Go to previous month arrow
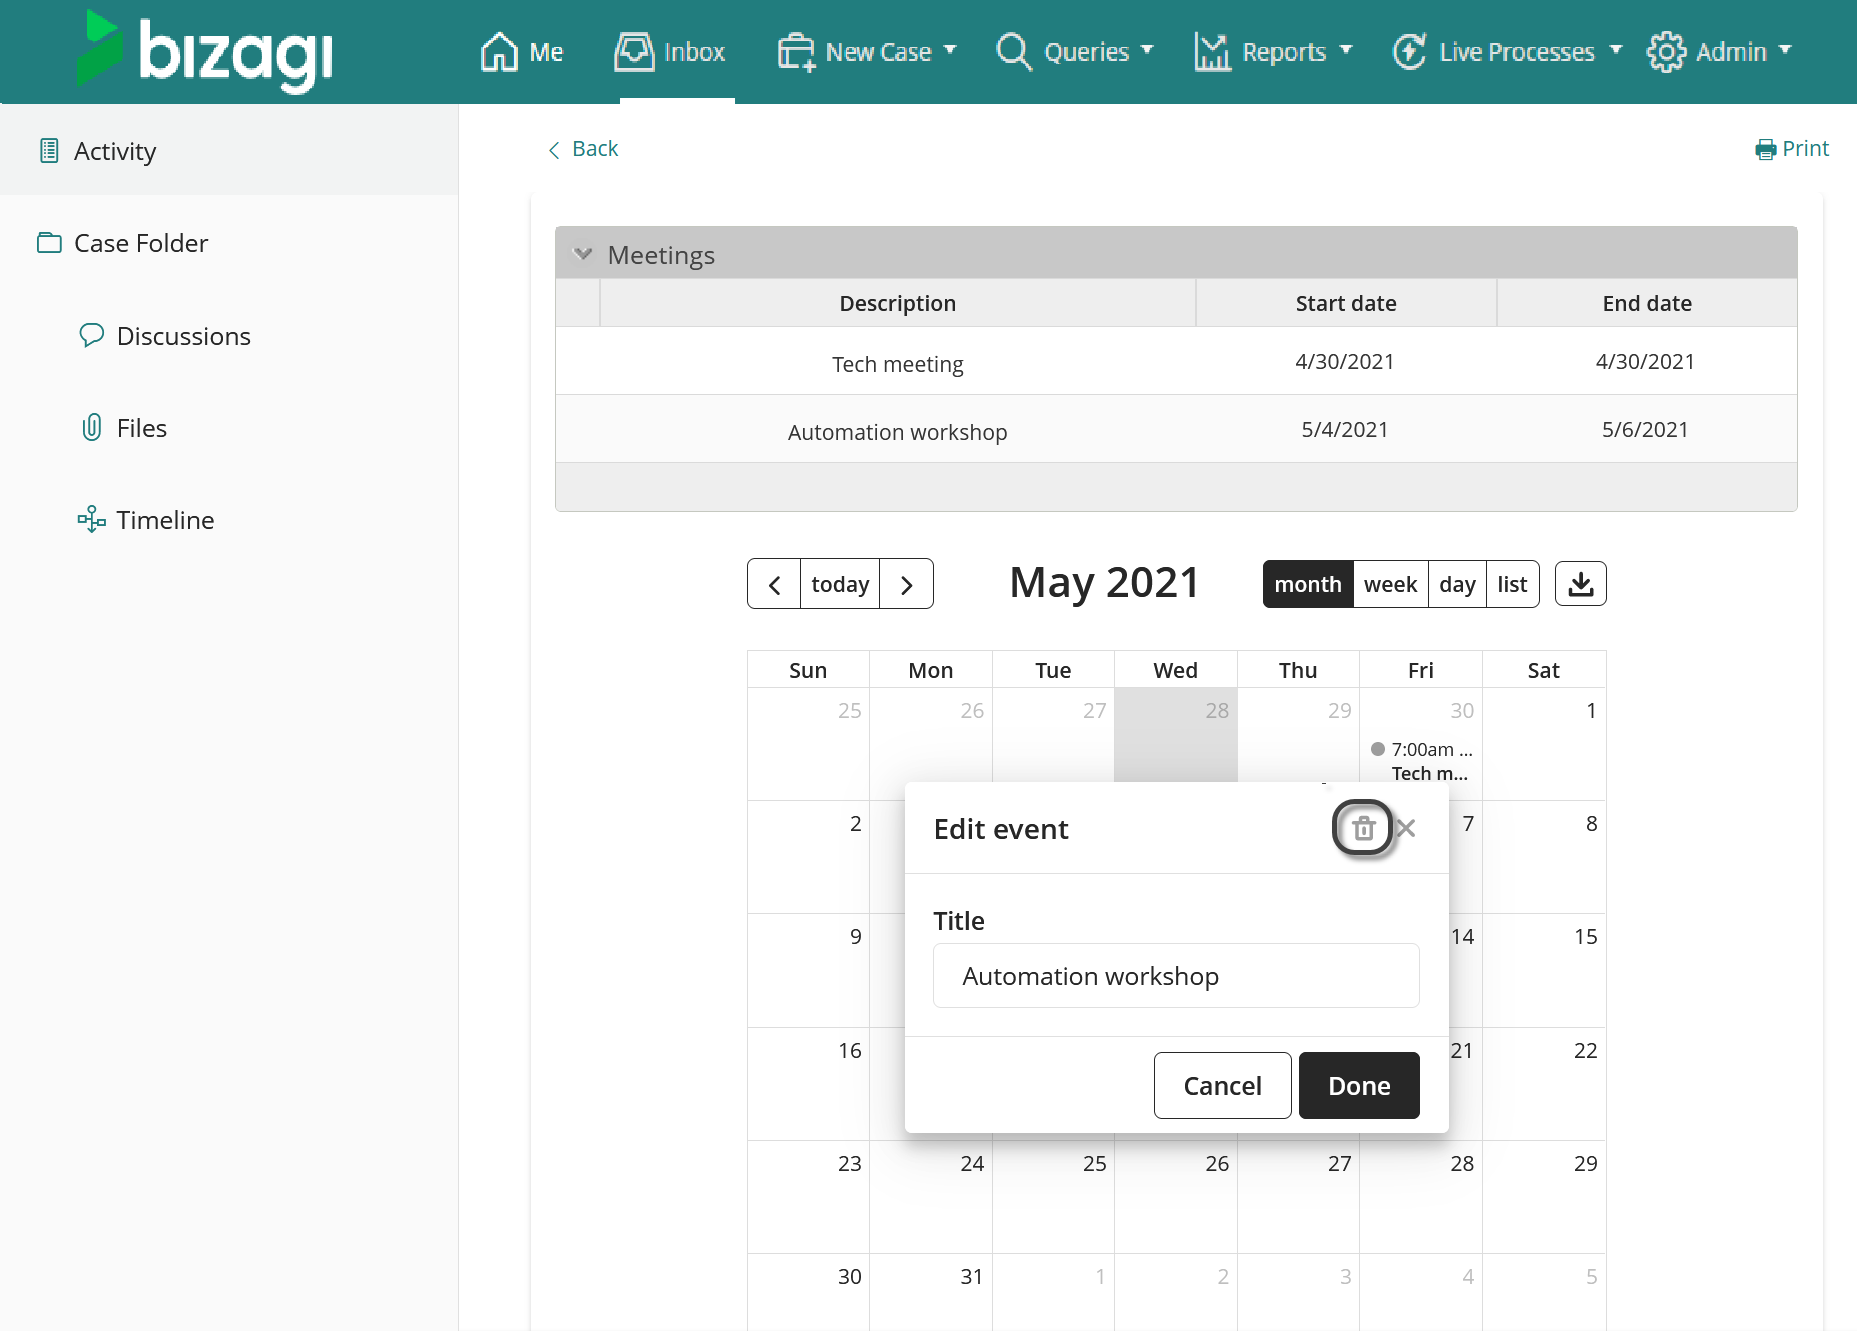 point(774,584)
